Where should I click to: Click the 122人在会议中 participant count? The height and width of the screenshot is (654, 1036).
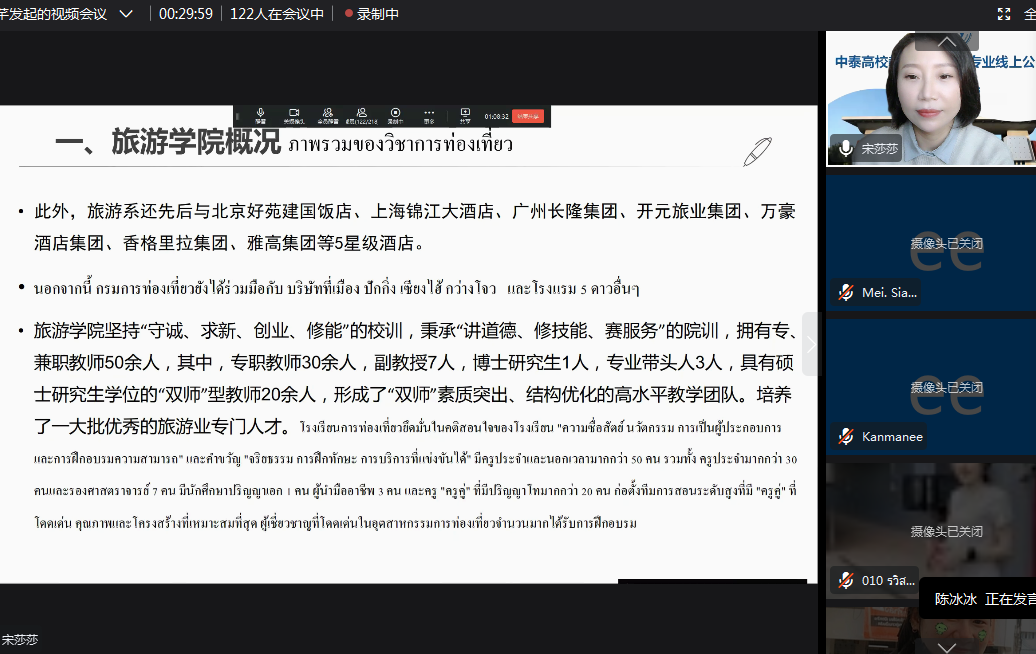pos(276,14)
